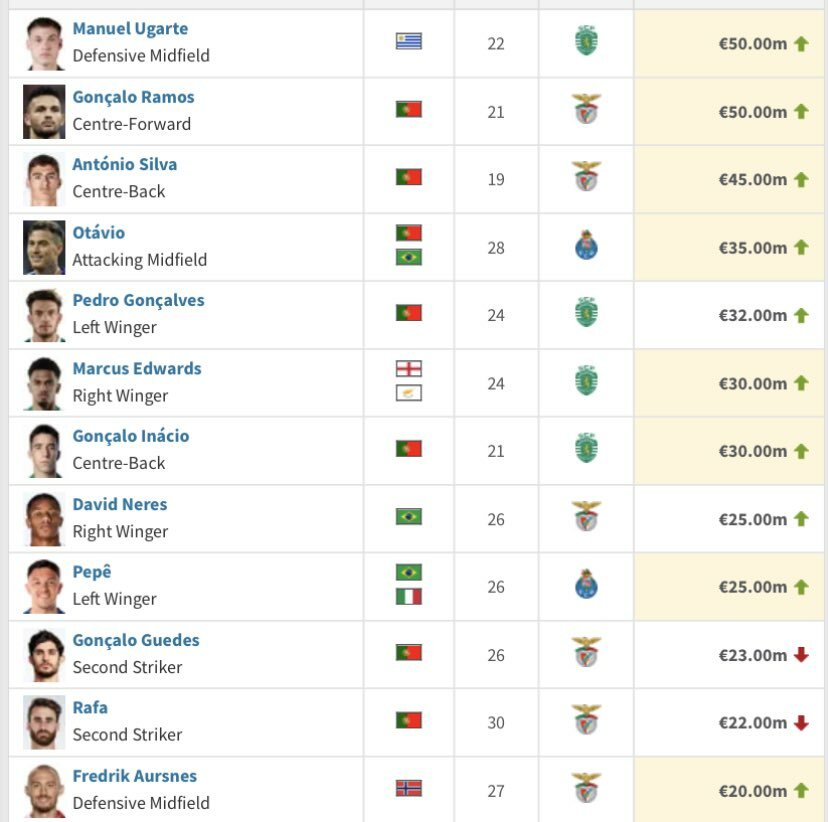
Task: Click Gonçalo Guedes portrait thumbnail
Action: [x=44, y=655]
